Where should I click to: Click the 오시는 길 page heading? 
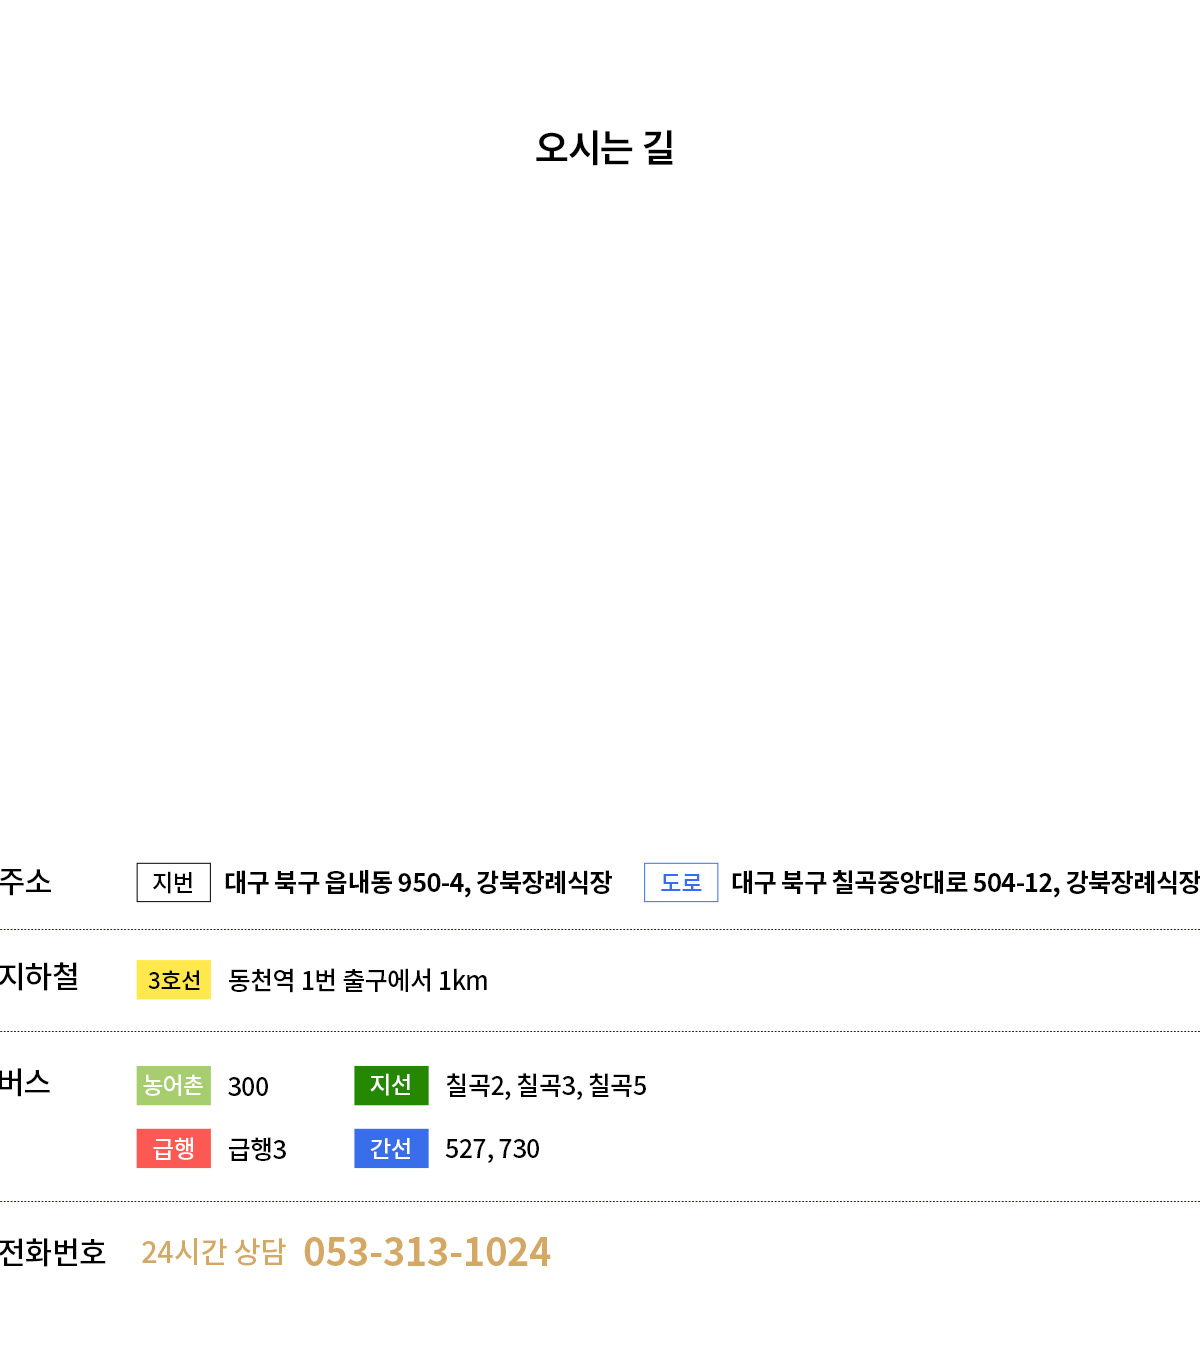click(x=605, y=148)
